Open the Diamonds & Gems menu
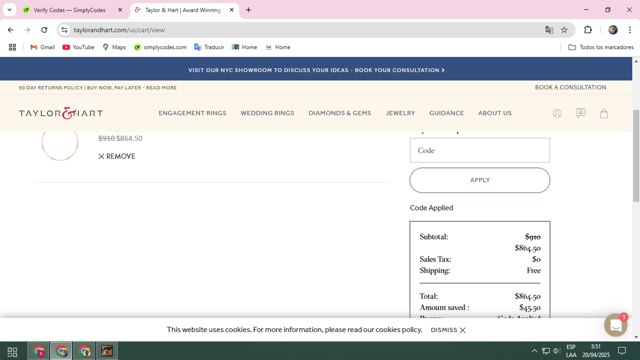Viewport: 640px width, 360px height. (x=340, y=113)
